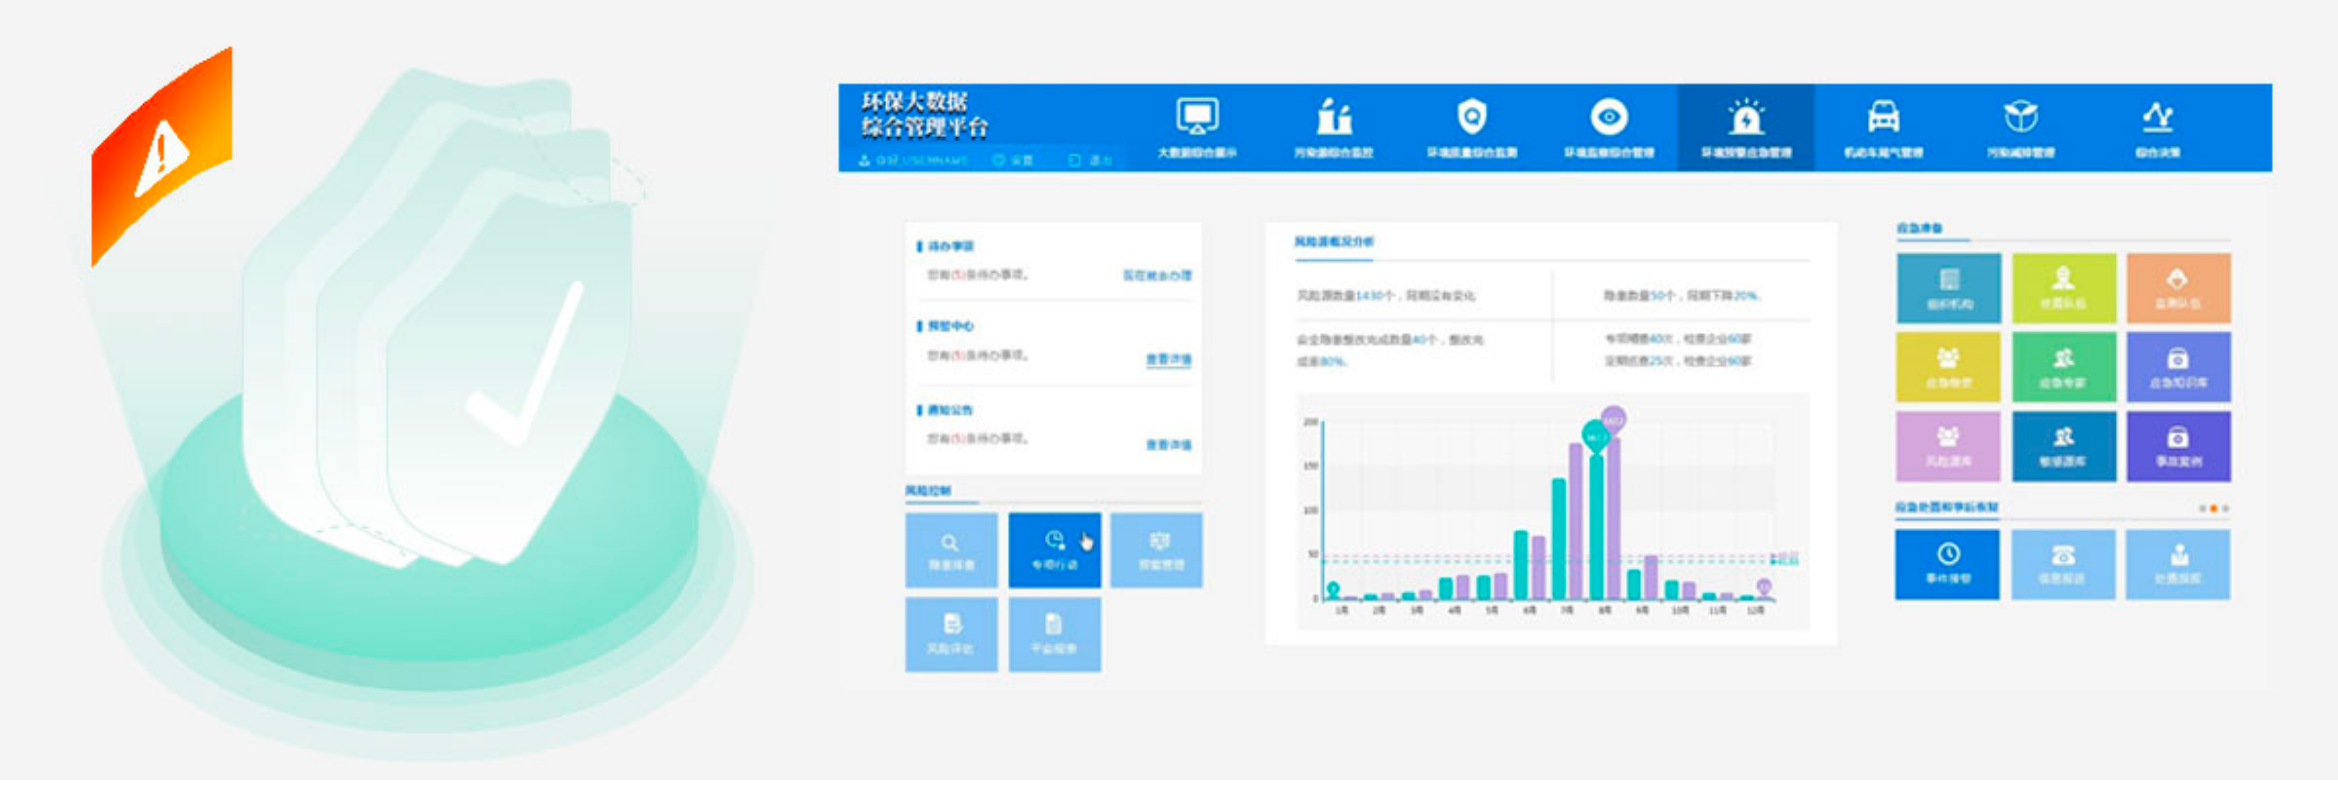Click the clock icon 事件接警 tile

tap(1947, 564)
